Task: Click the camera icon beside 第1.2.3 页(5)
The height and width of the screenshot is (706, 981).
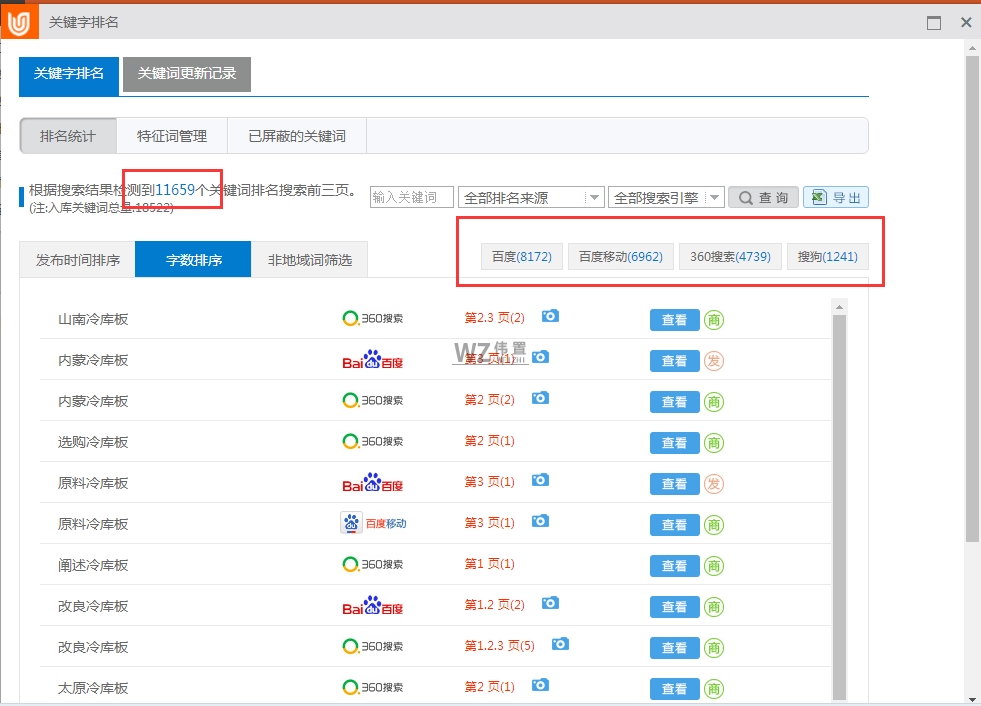Action: [560, 645]
